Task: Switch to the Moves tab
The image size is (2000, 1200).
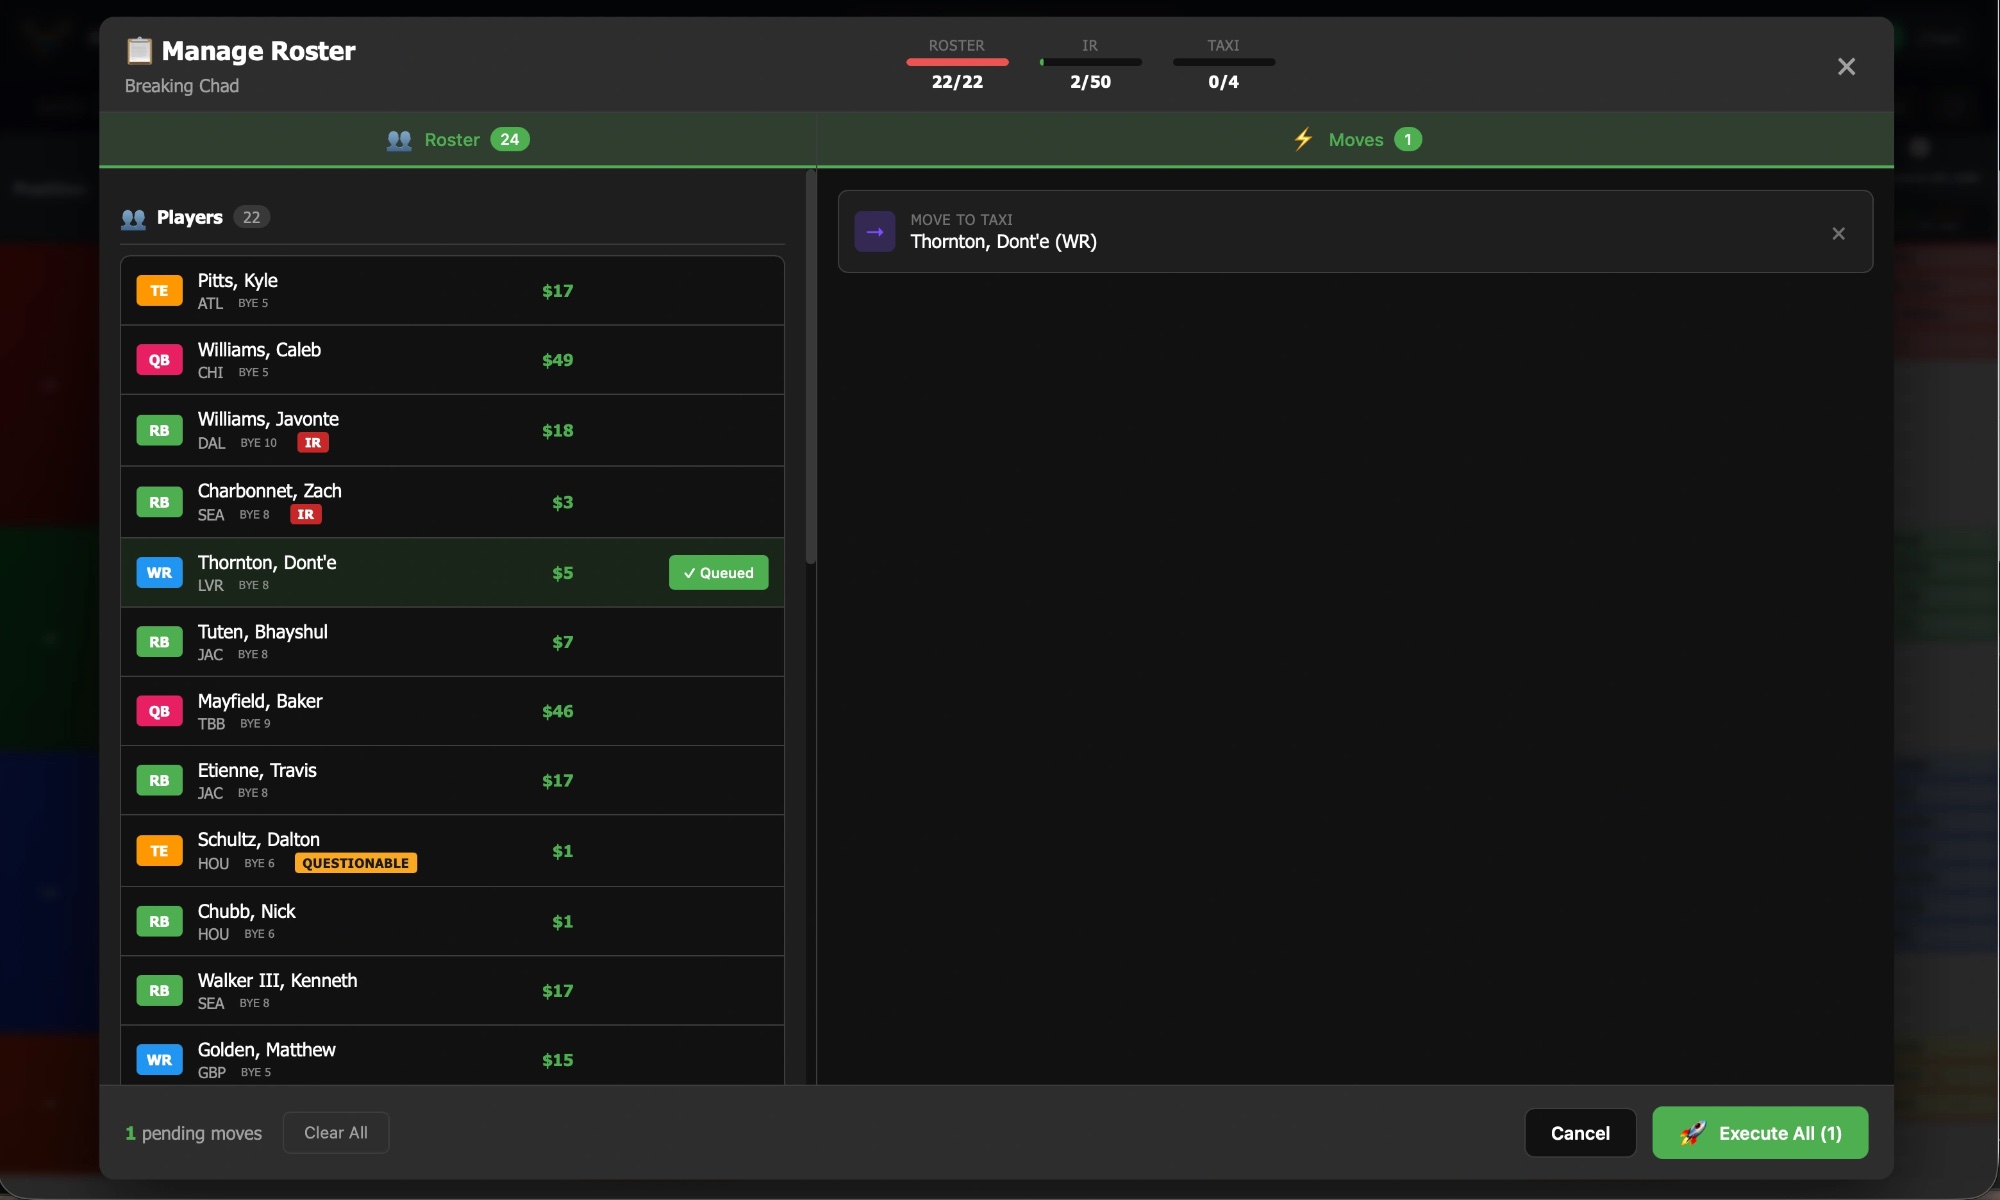Action: tap(1355, 139)
